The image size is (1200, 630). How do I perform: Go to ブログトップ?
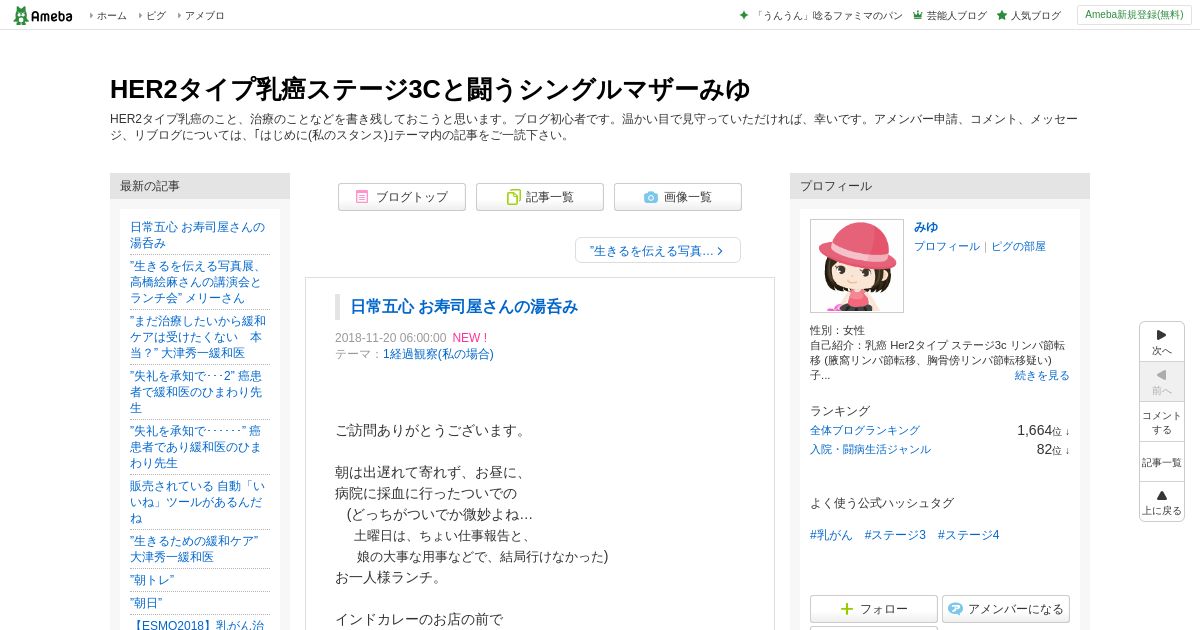[x=402, y=197]
